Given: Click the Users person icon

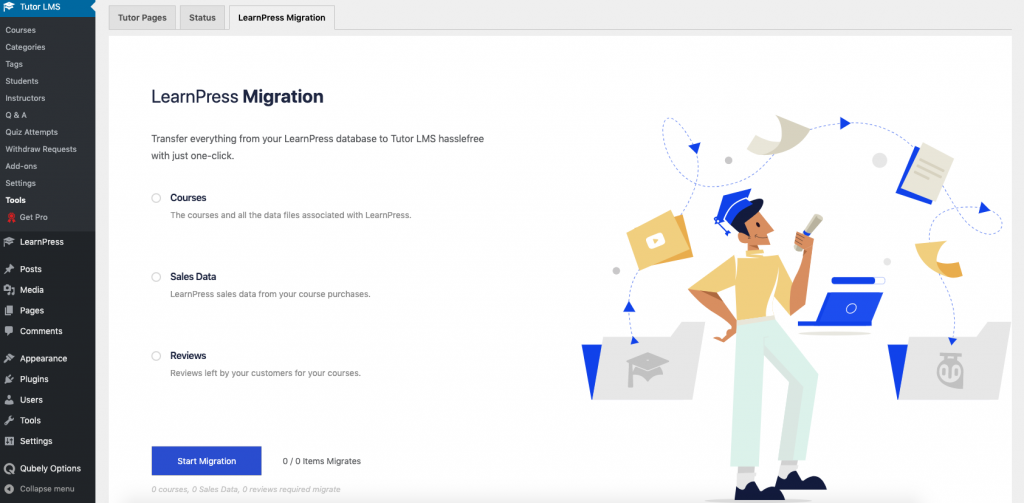Looking at the screenshot, I should tap(8, 400).
